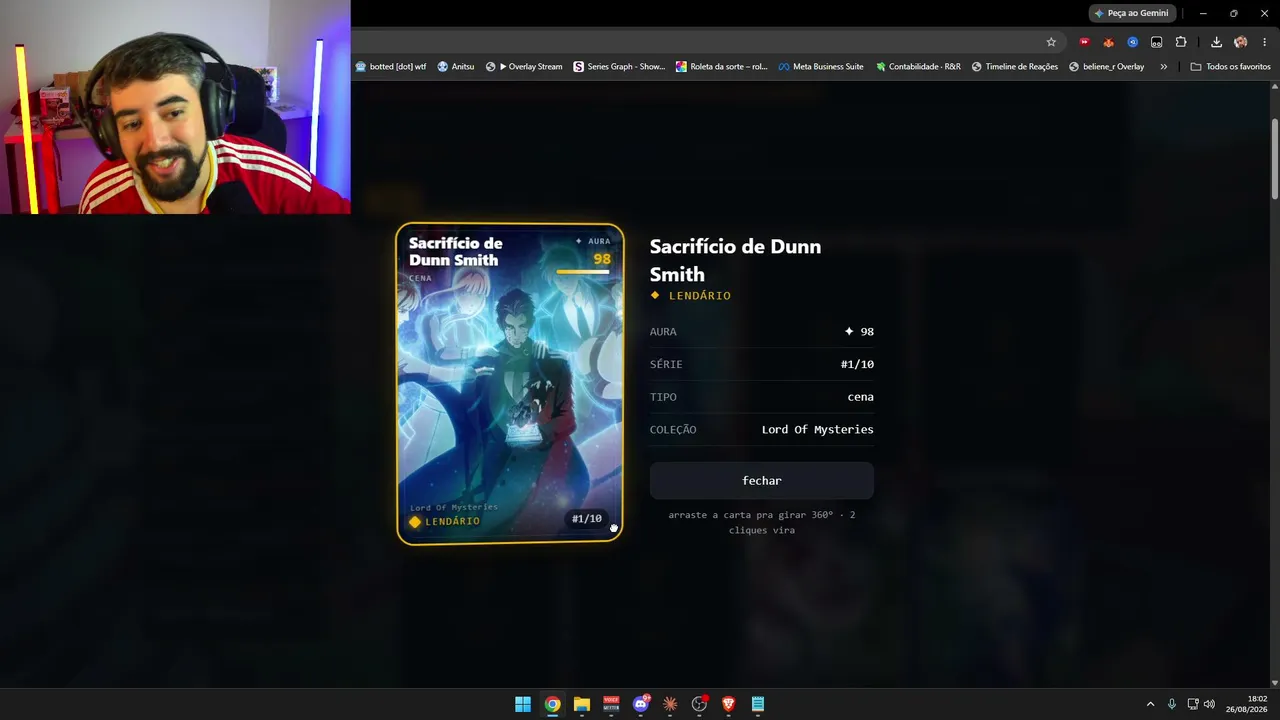This screenshot has width=1280, height=720.
Task: Click the page vertical scrollbar thumb
Action: 1274,158
